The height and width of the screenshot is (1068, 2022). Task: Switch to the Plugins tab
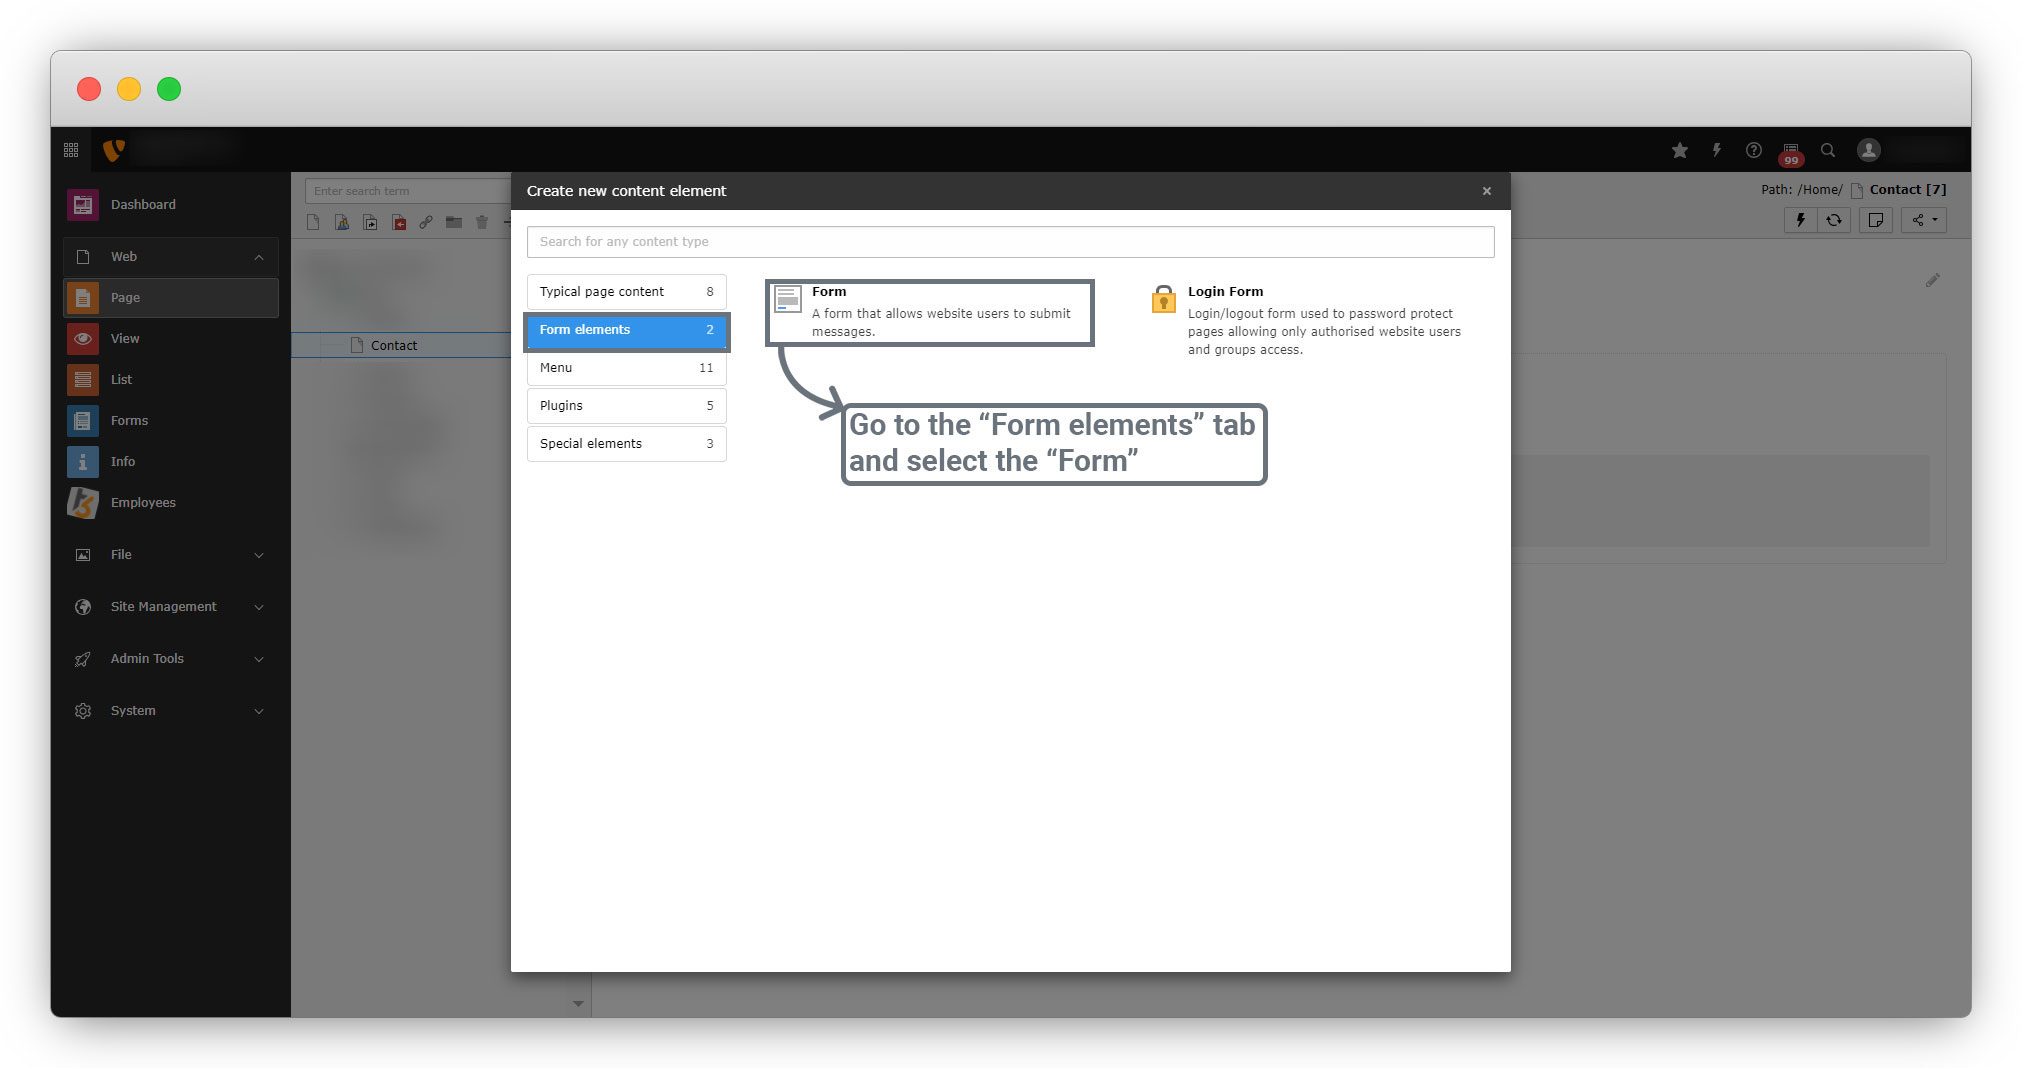click(x=626, y=406)
